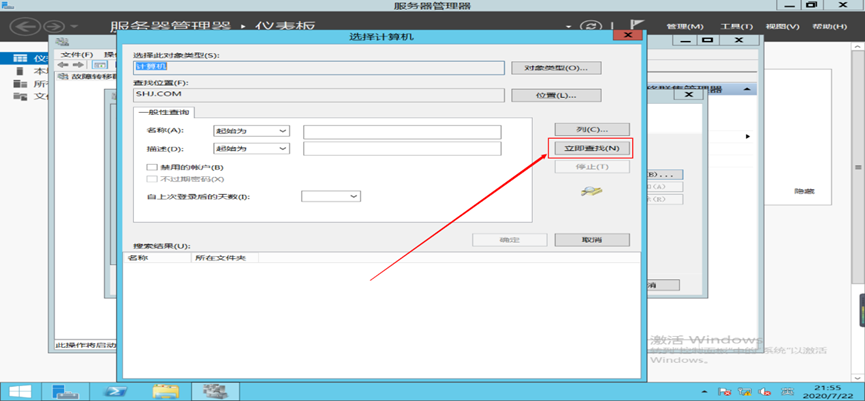
Task: Open the Windows Start button
Action: point(19,391)
